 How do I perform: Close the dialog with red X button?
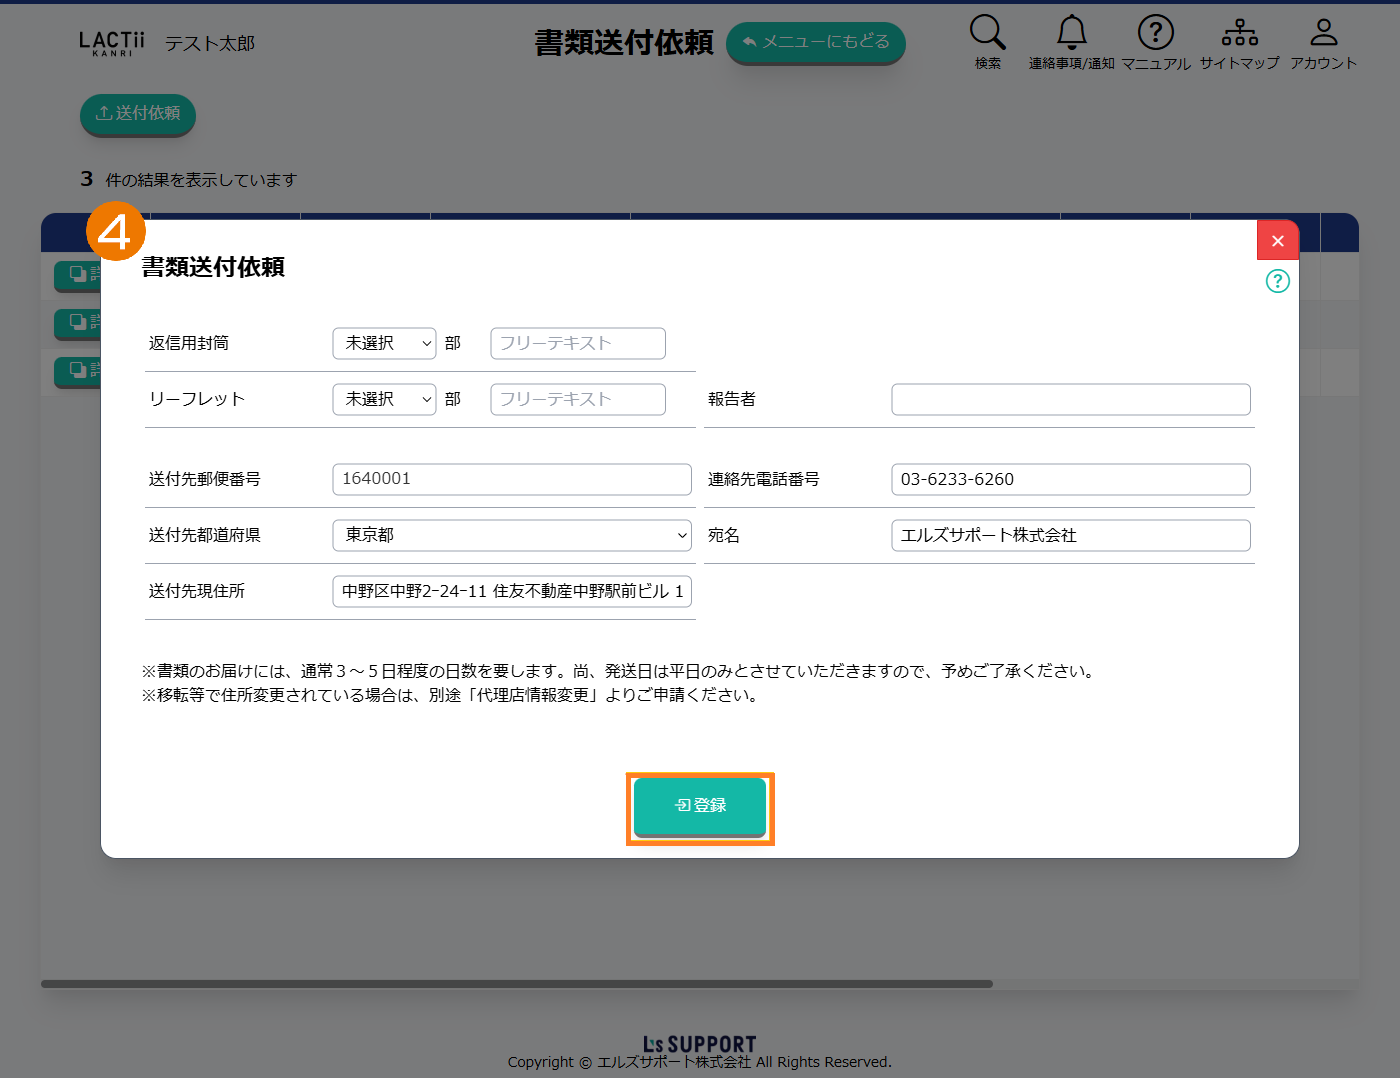pos(1277,241)
